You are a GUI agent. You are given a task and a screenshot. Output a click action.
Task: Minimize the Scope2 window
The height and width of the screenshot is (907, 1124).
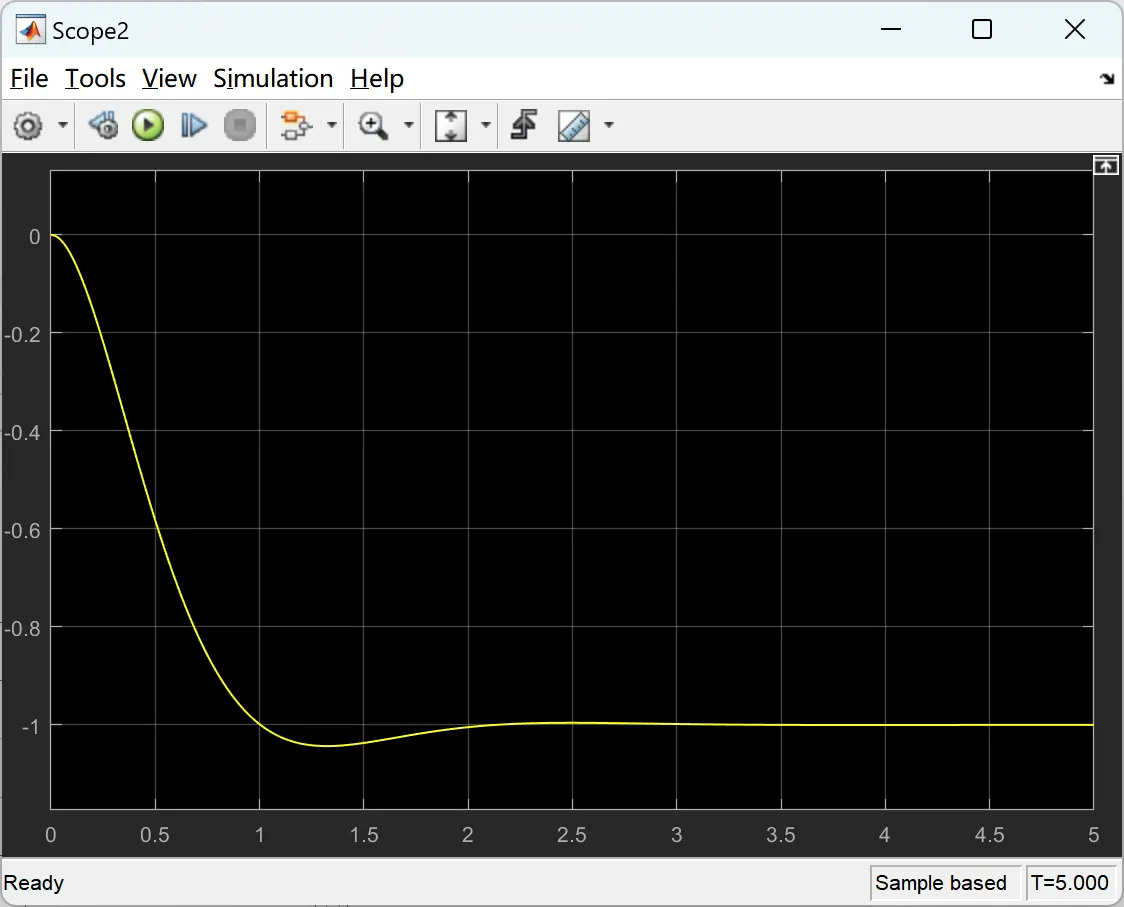[890, 29]
